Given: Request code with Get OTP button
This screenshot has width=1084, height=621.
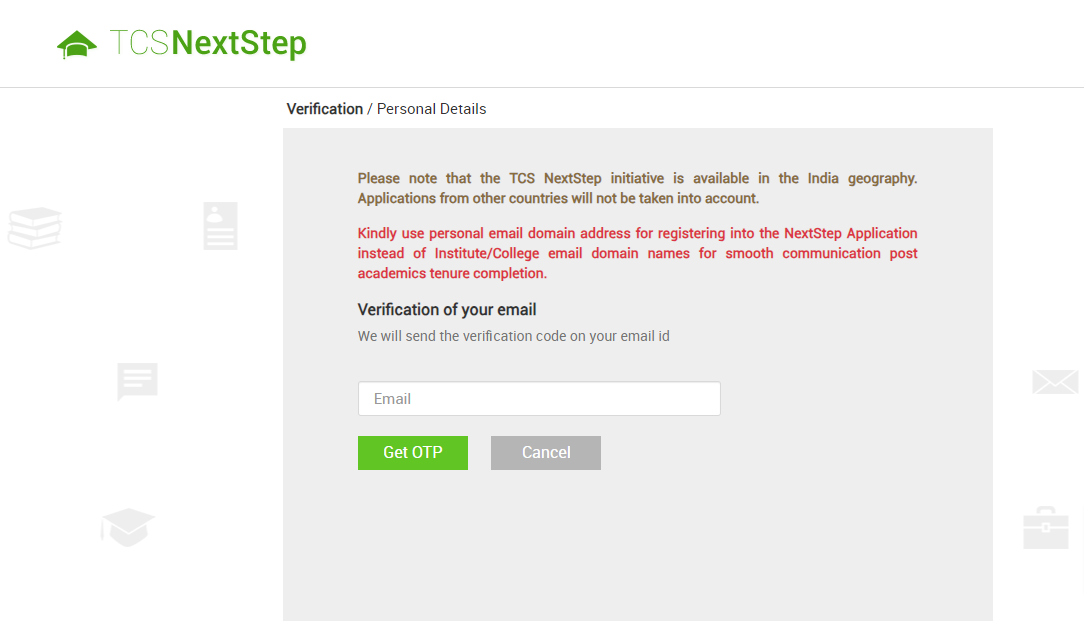Looking at the screenshot, I should 413,453.
